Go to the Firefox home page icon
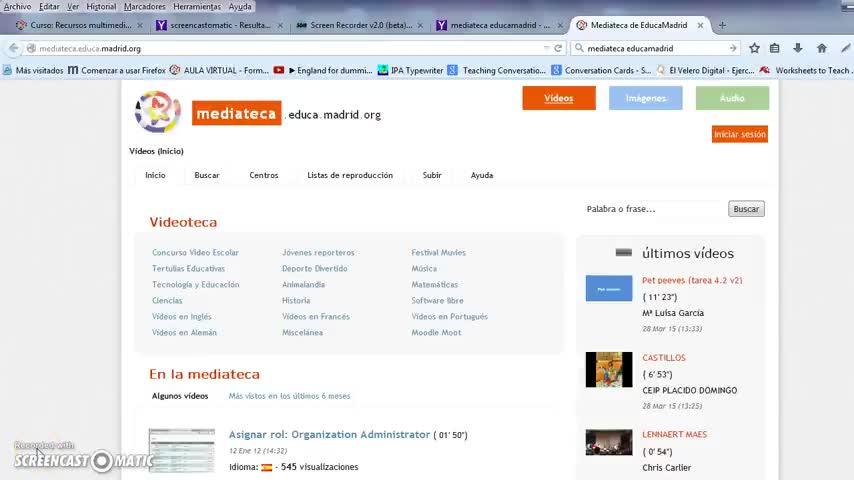This screenshot has height=480, width=854. 822,48
